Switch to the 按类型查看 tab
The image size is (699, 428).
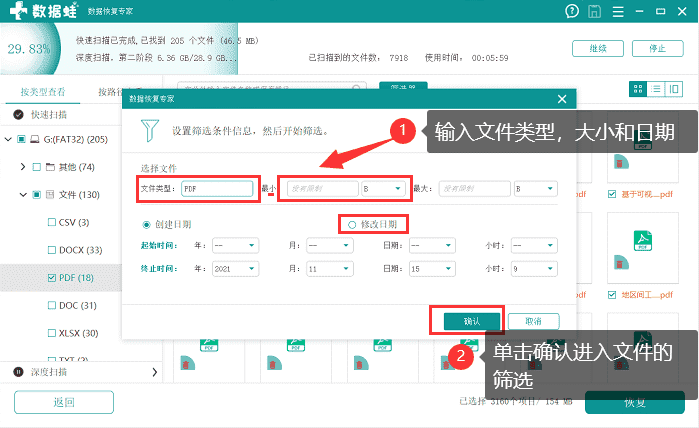(x=43, y=92)
